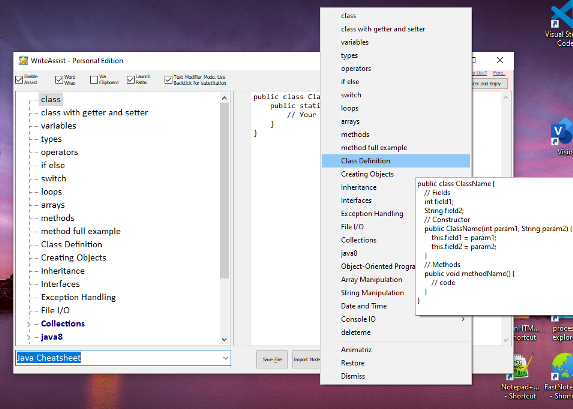Click the editor pane scroll up arrow

[x=506, y=97]
